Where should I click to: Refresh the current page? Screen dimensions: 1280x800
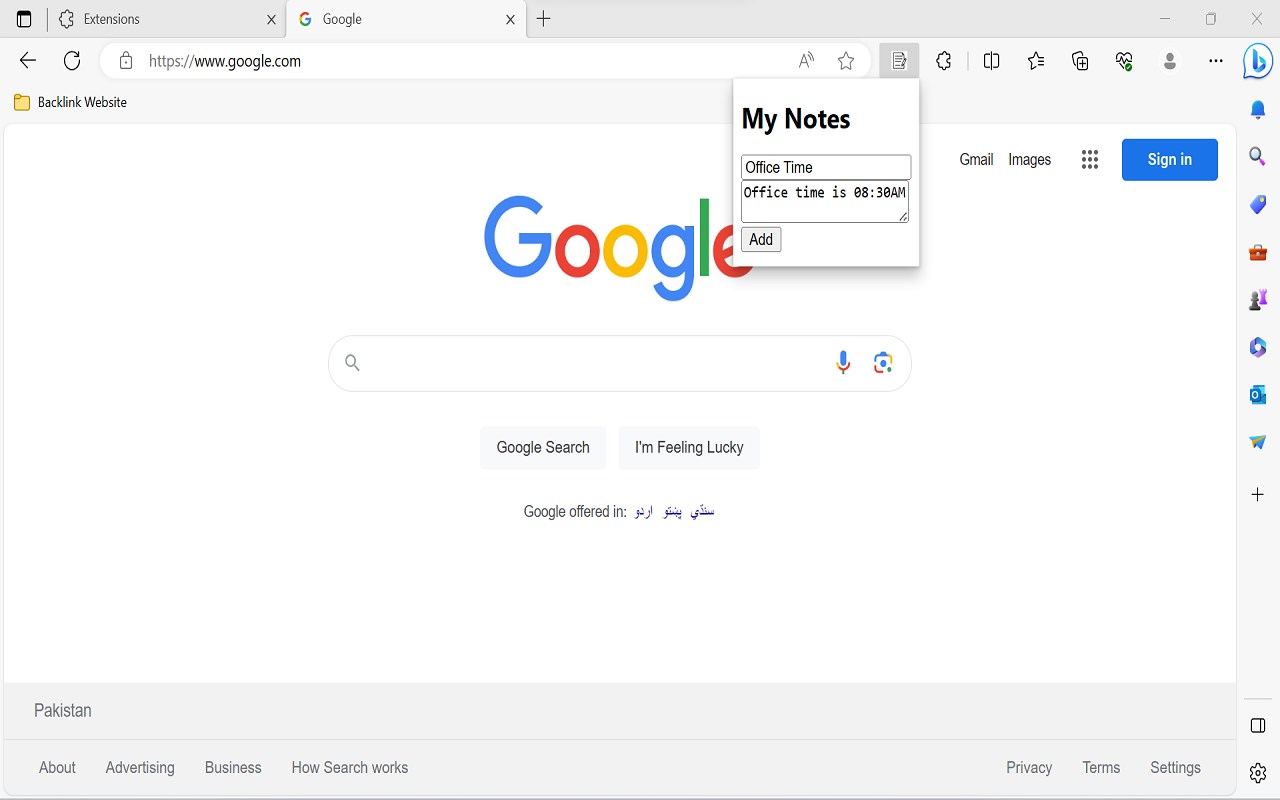[72, 61]
